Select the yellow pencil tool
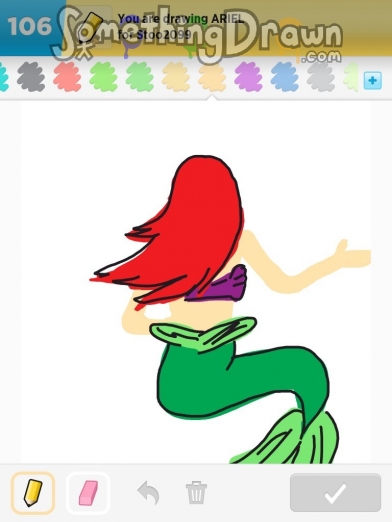 coord(33,493)
